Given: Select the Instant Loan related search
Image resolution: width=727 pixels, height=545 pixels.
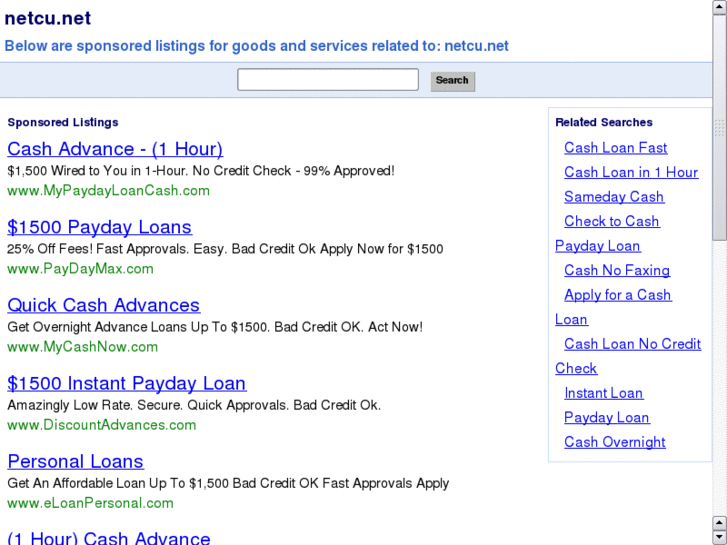Looking at the screenshot, I should pyautogui.click(x=603, y=393).
